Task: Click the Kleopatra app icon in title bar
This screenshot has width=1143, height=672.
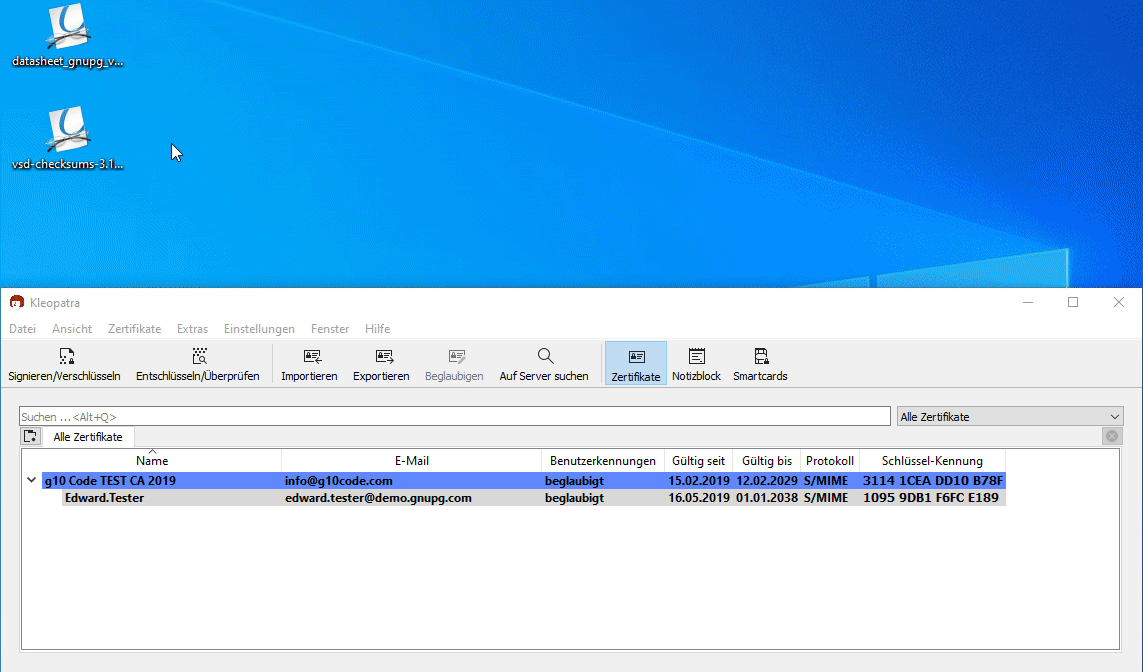Action: point(17,302)
